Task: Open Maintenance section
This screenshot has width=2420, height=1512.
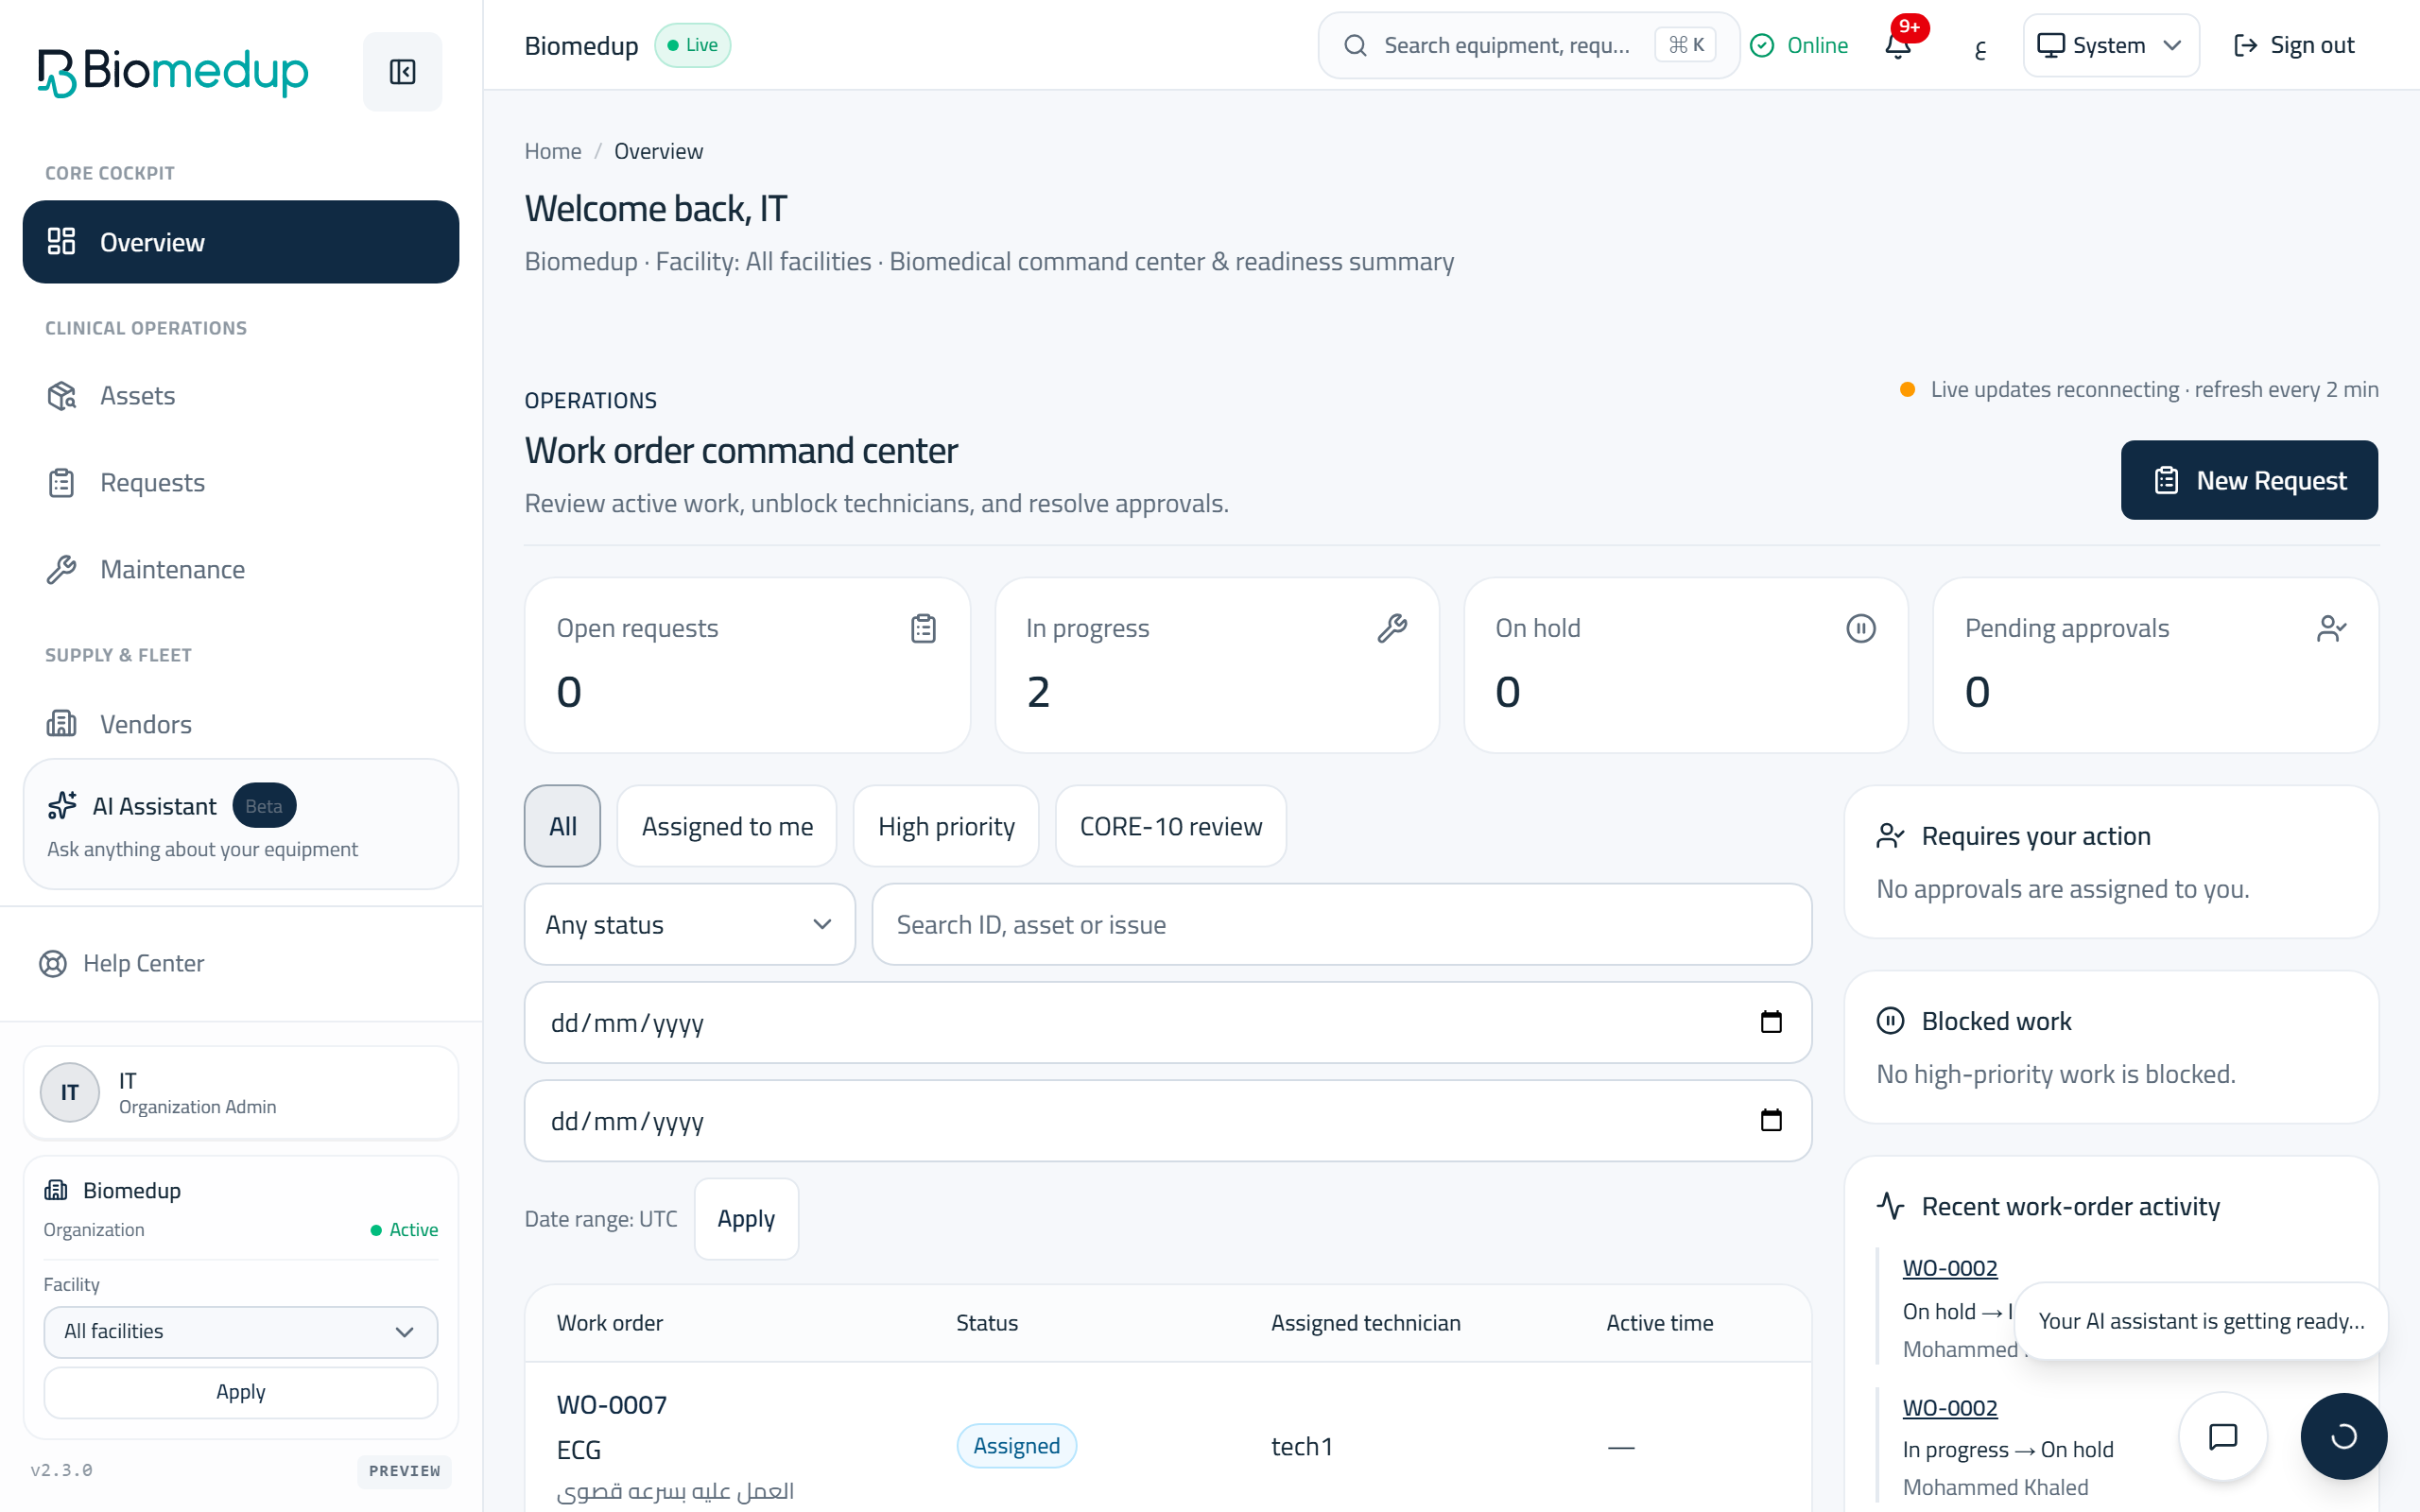Action: coord(241,569)
